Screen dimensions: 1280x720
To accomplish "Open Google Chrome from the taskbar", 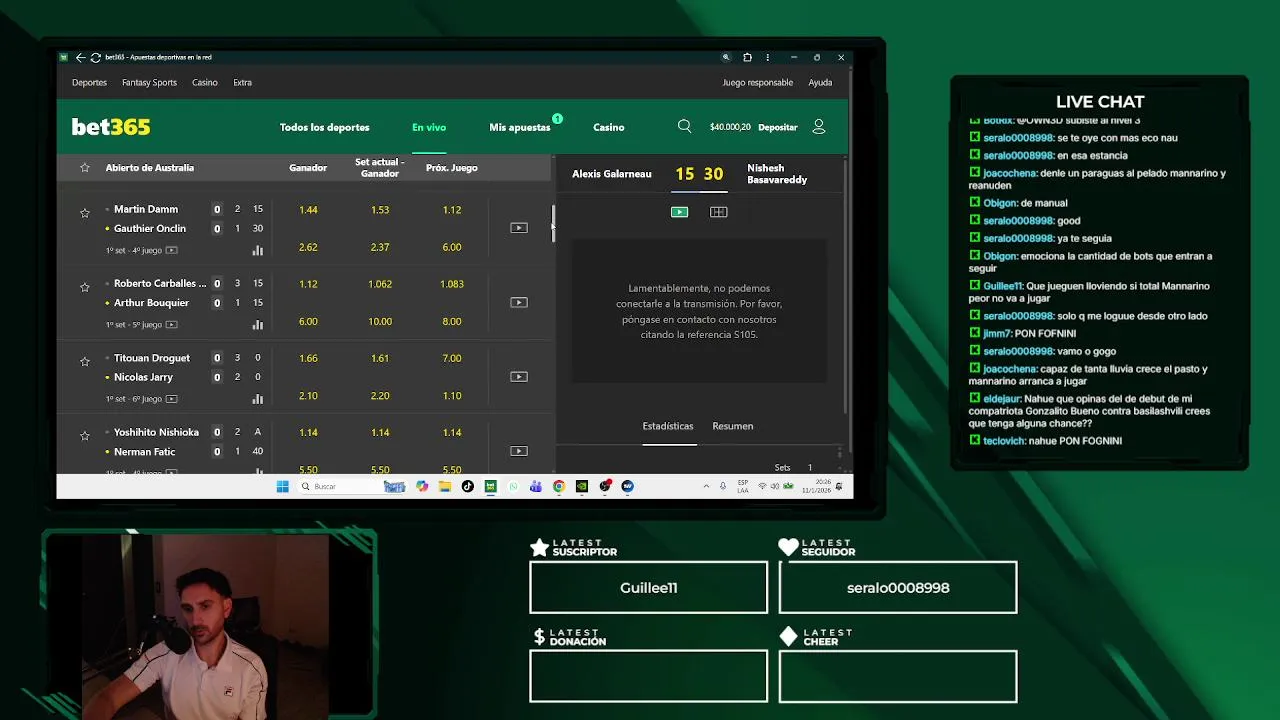I will tap(558, 487).
